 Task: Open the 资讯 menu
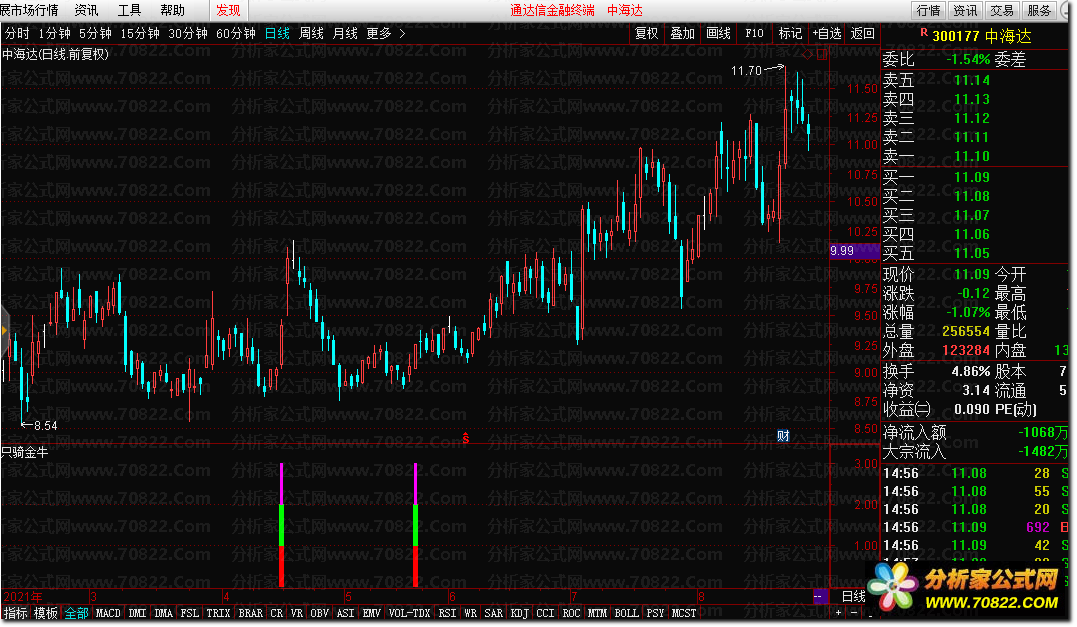(x=87, y=10)
